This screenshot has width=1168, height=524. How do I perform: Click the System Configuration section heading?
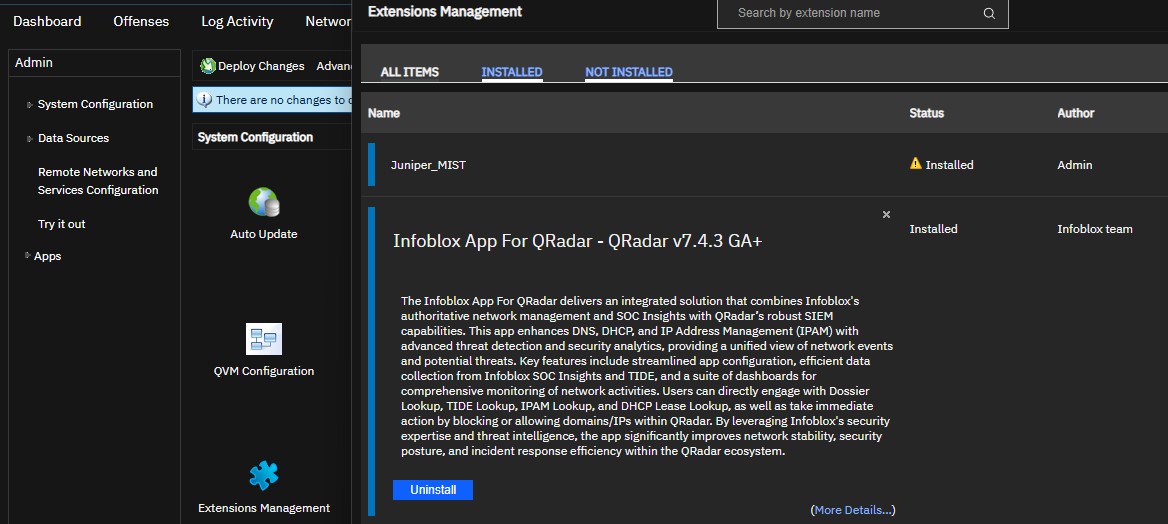256,137
